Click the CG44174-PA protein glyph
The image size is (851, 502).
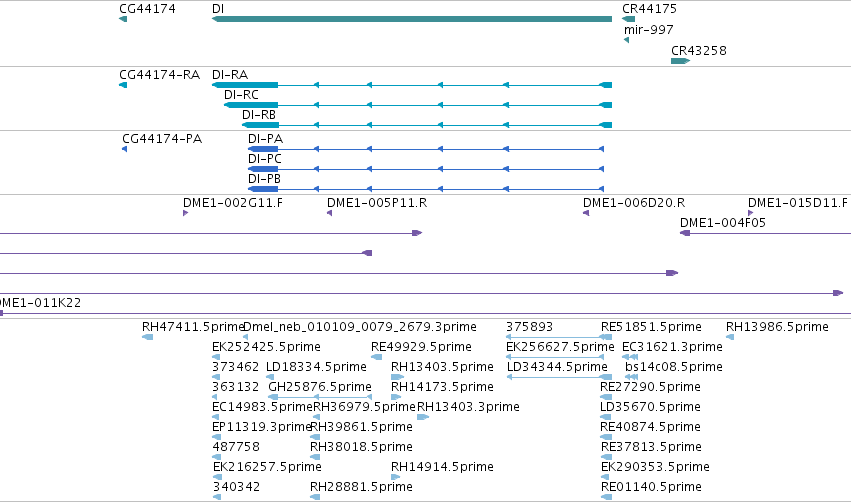coord(124,149)
